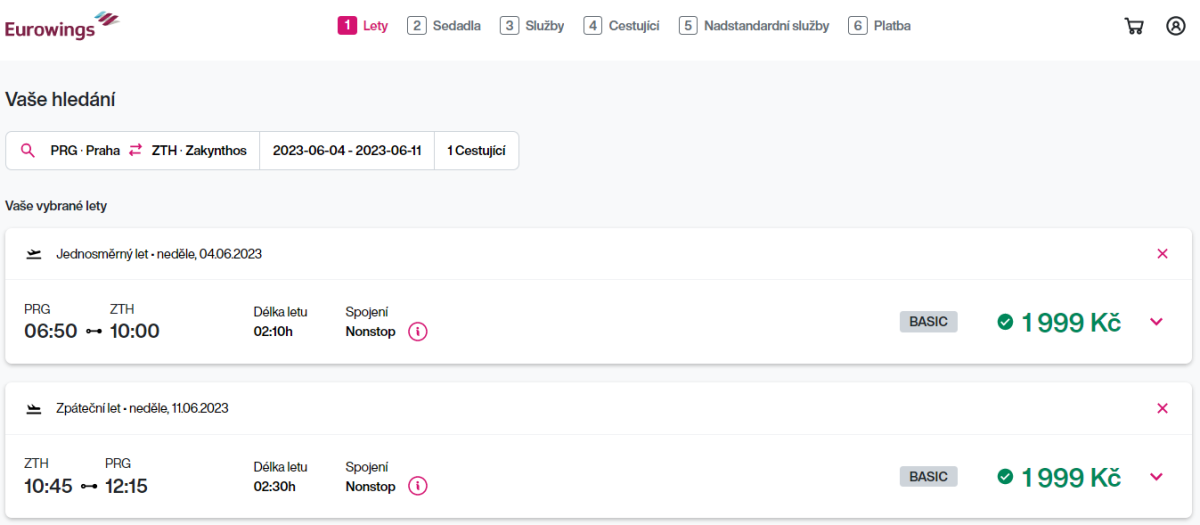This screenshot has width=1200, height=525.
Task: Select the return flight 1 999 Kč price
Action: tap(1059, 477)
